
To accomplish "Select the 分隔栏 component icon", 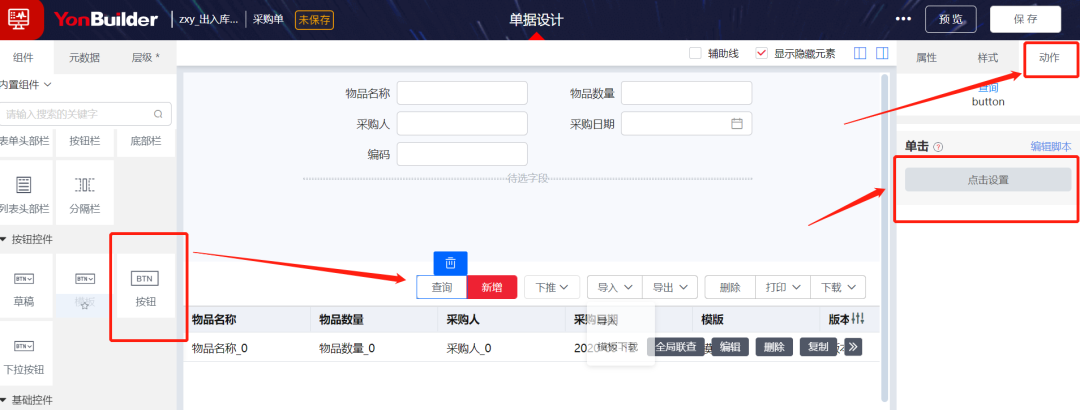I will [85, 185].
